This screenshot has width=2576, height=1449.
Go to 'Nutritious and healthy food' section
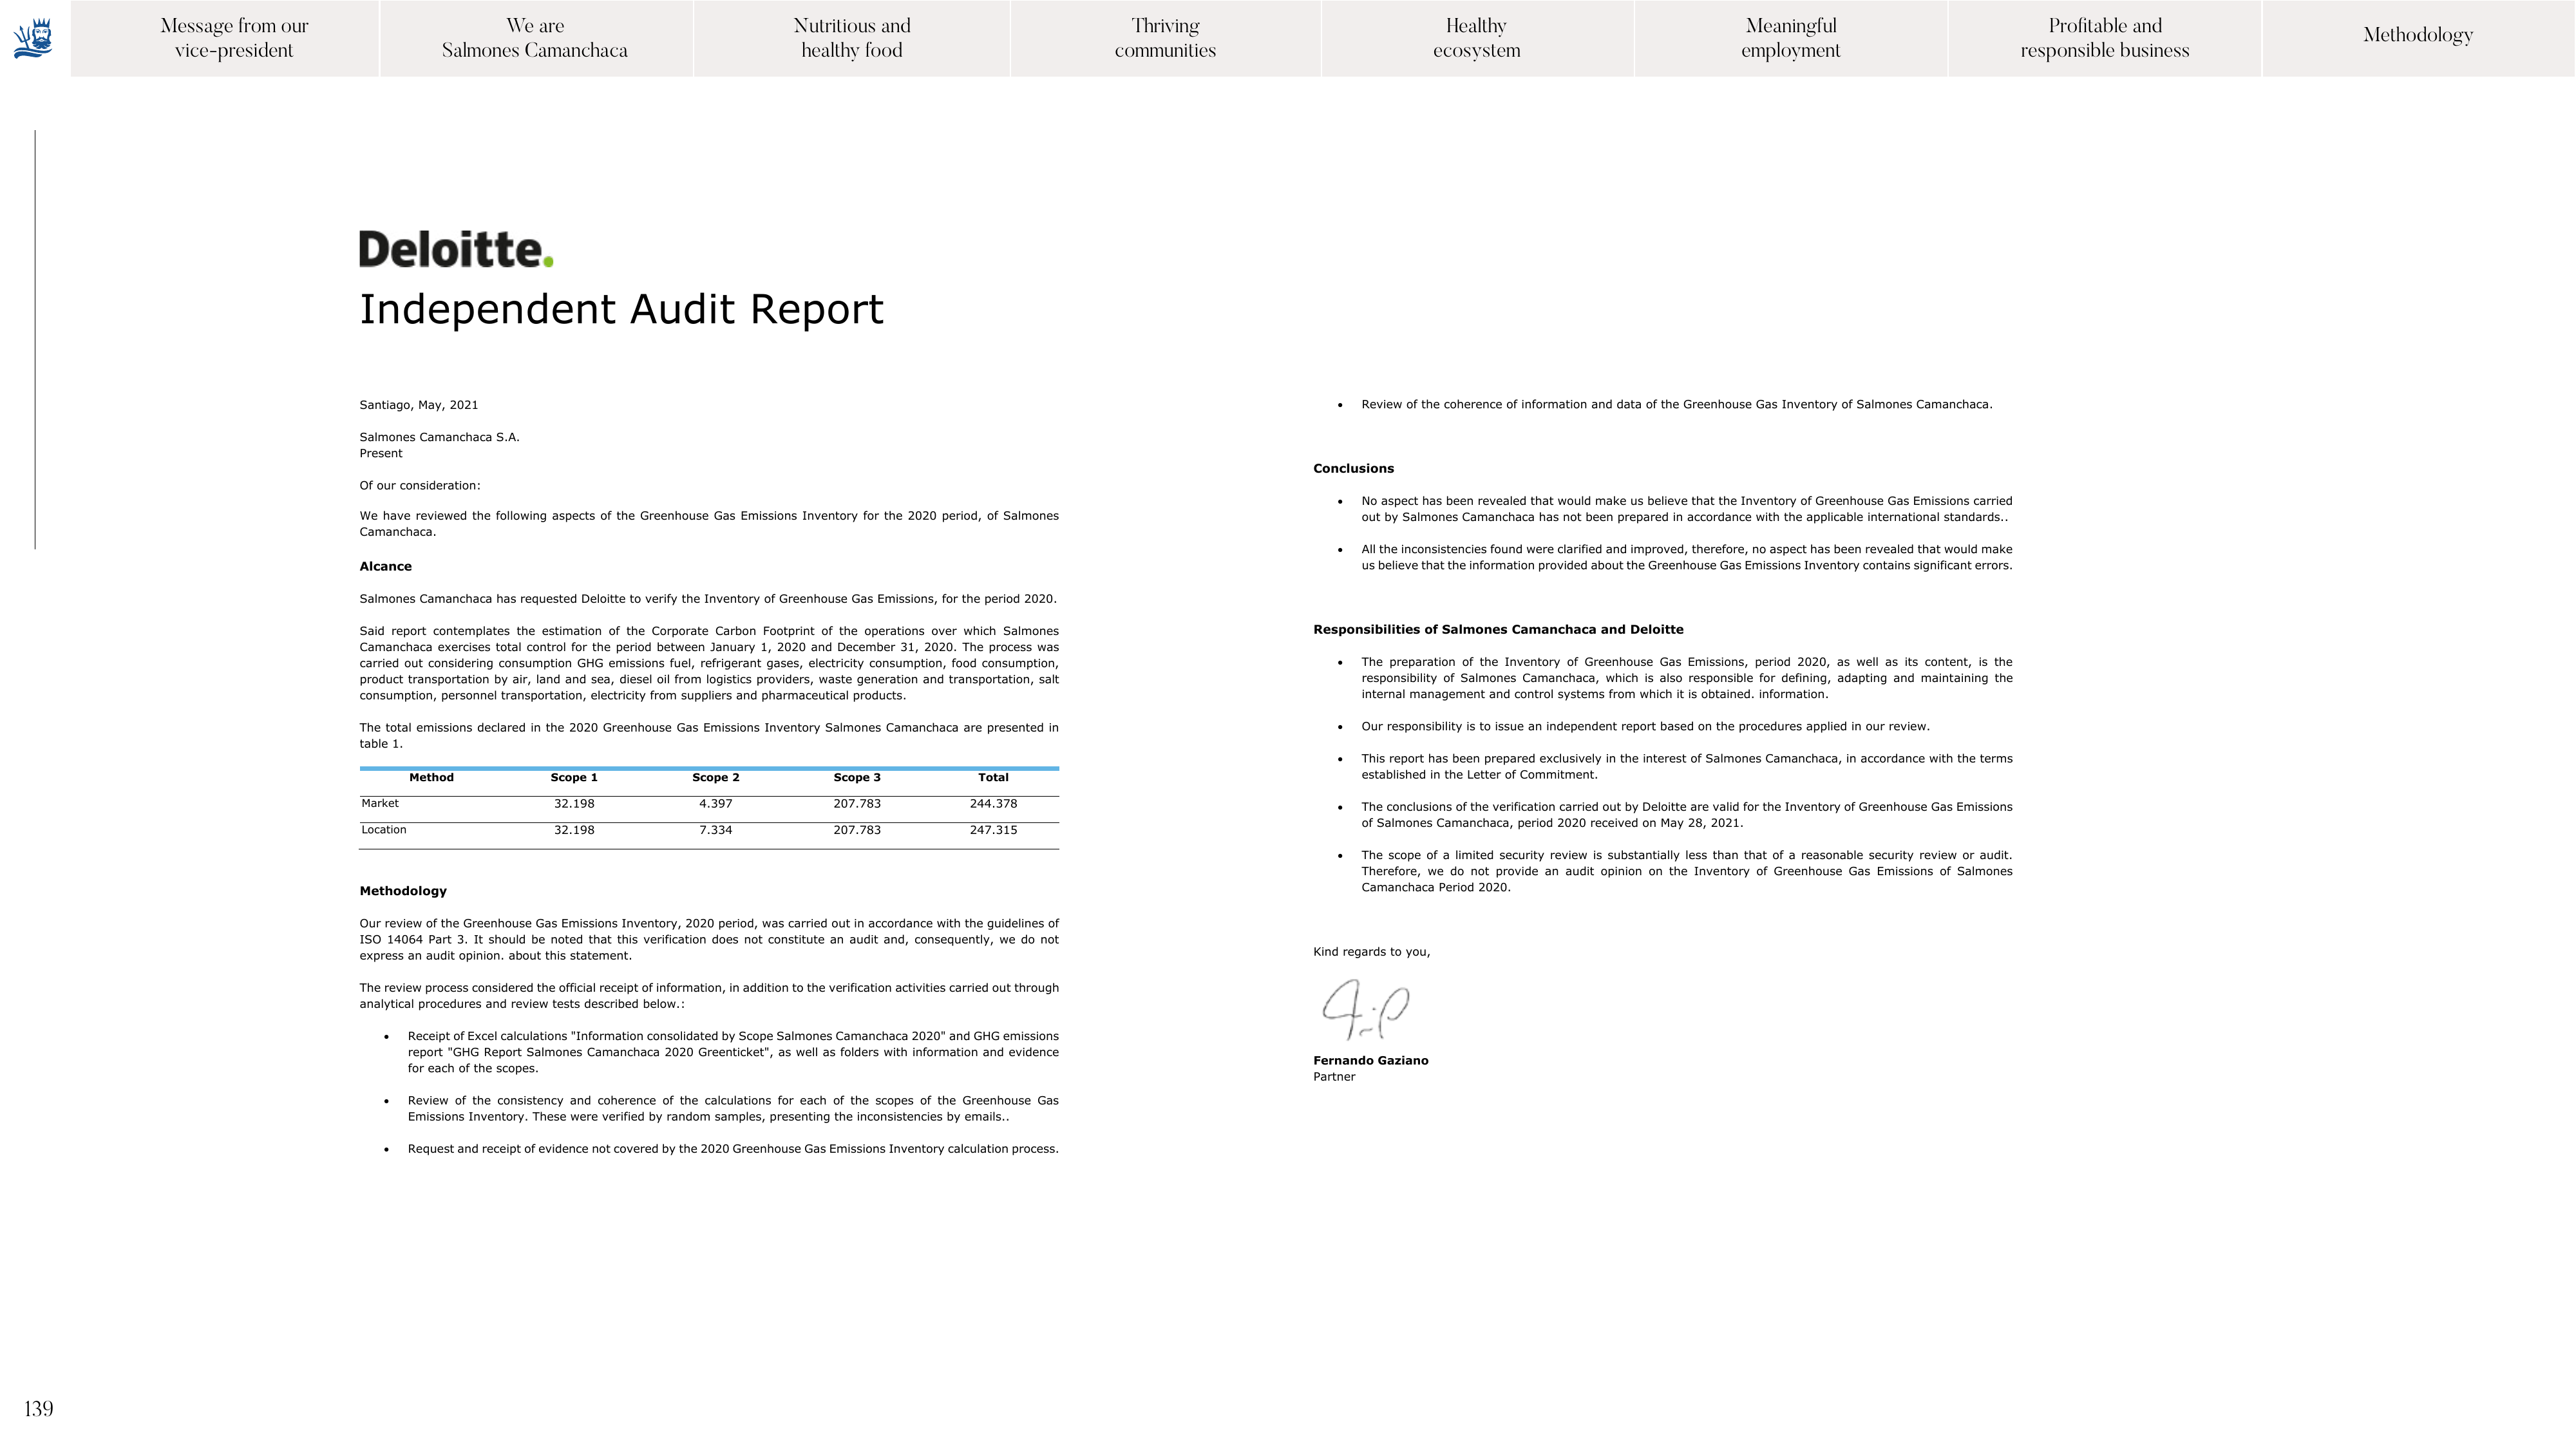pyautogui.click(x=852, y=38)
